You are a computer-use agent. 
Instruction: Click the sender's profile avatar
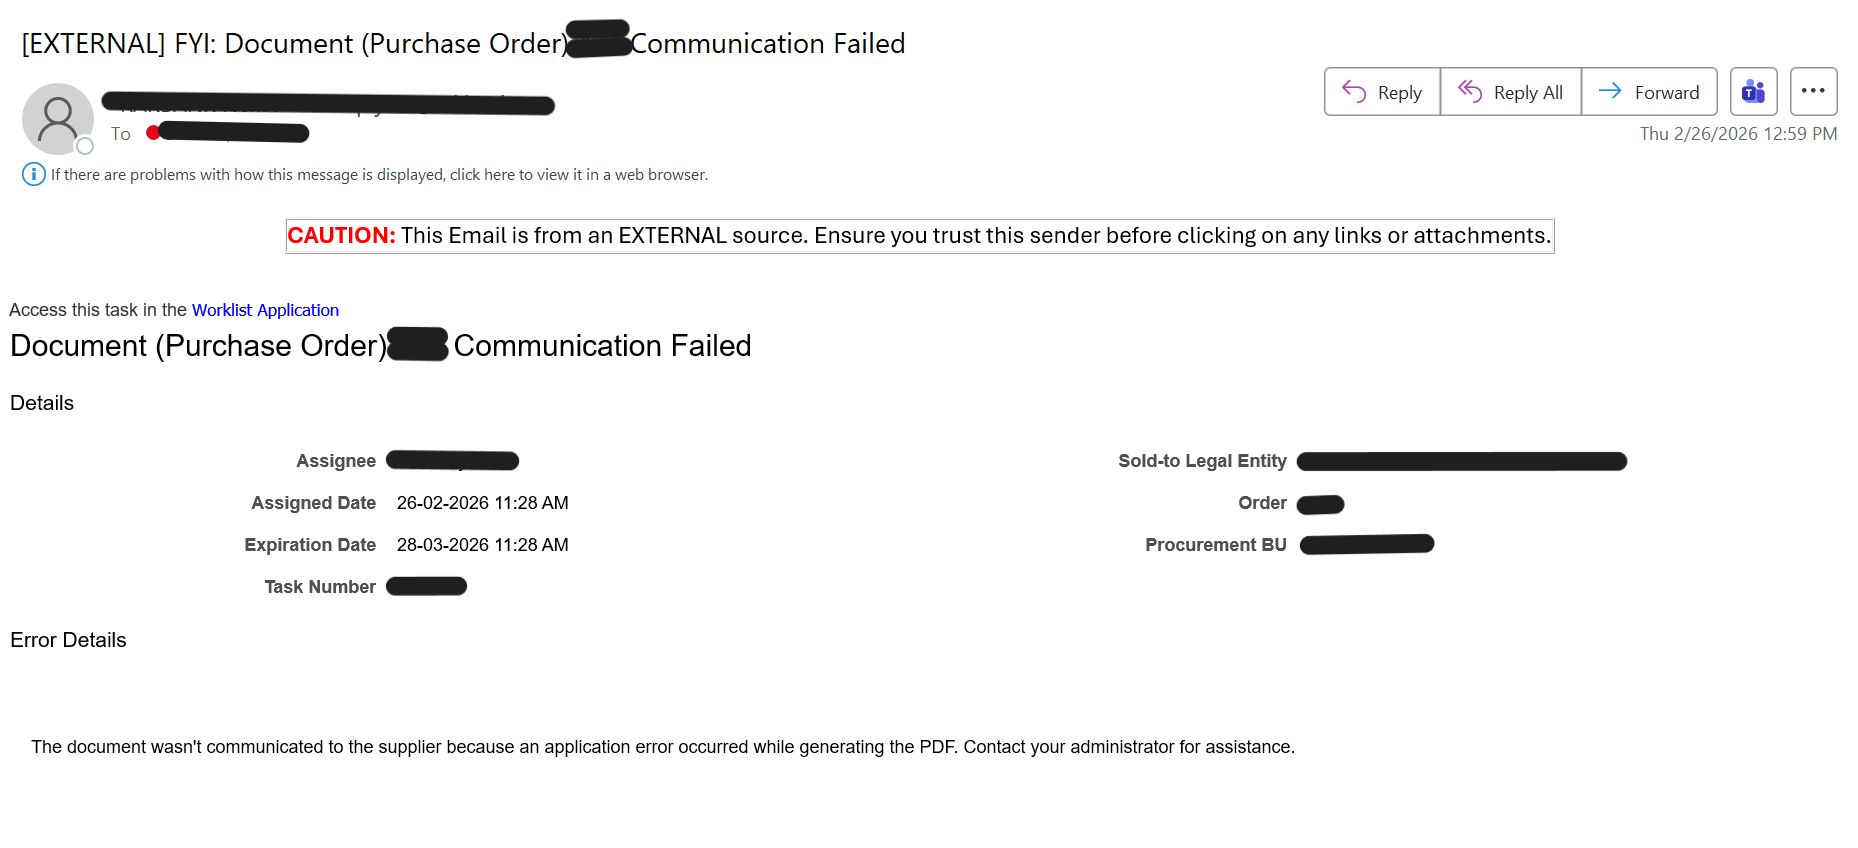pos(57,118)
